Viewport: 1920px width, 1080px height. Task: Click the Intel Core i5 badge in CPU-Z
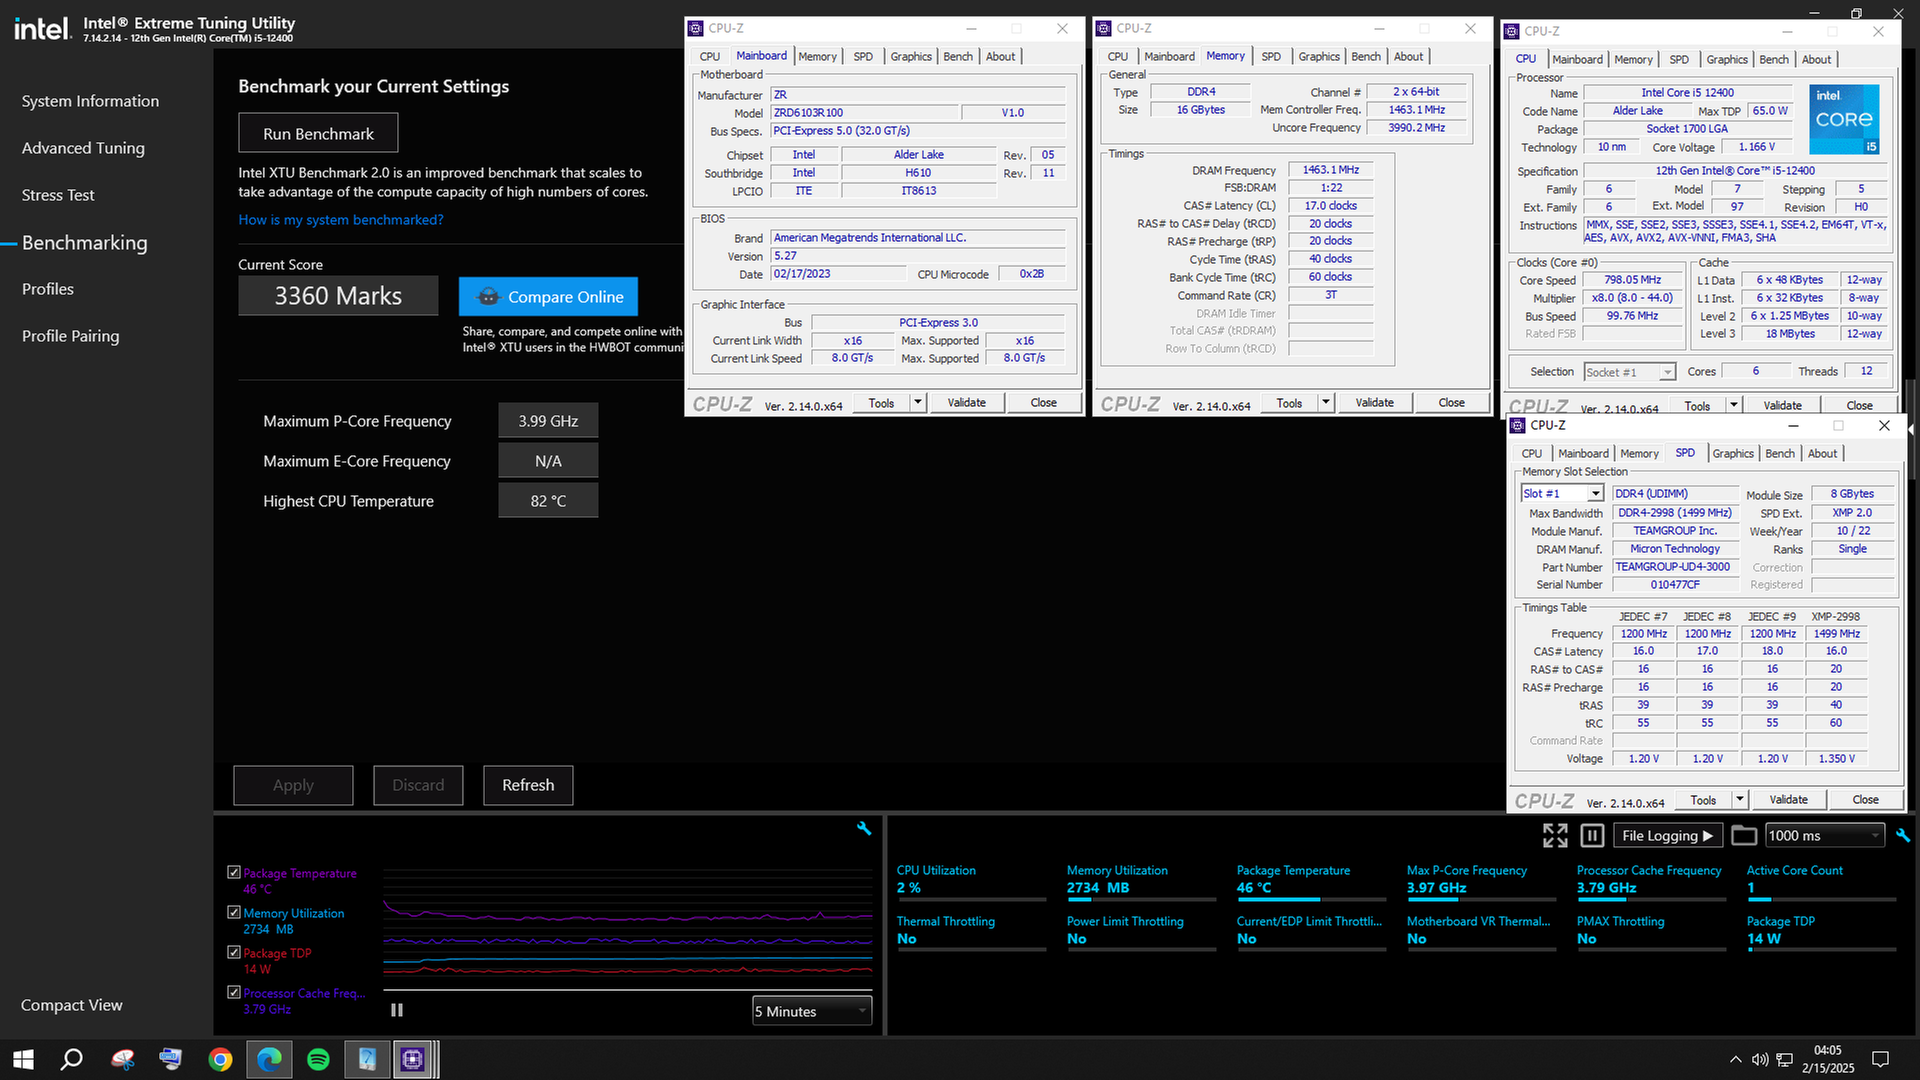coord(1844,119)
